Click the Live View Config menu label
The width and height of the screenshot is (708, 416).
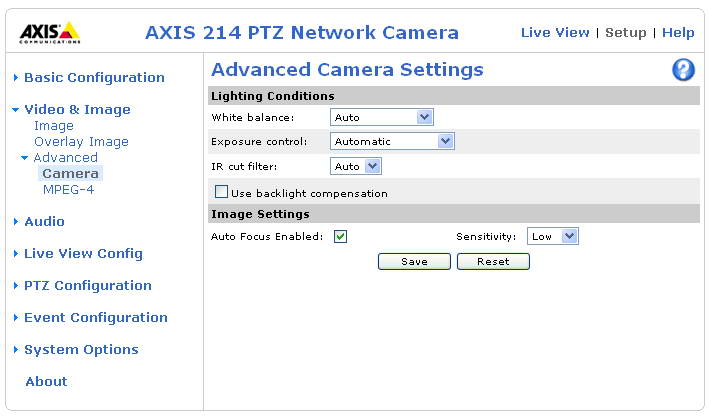click(x=83, y=253)
